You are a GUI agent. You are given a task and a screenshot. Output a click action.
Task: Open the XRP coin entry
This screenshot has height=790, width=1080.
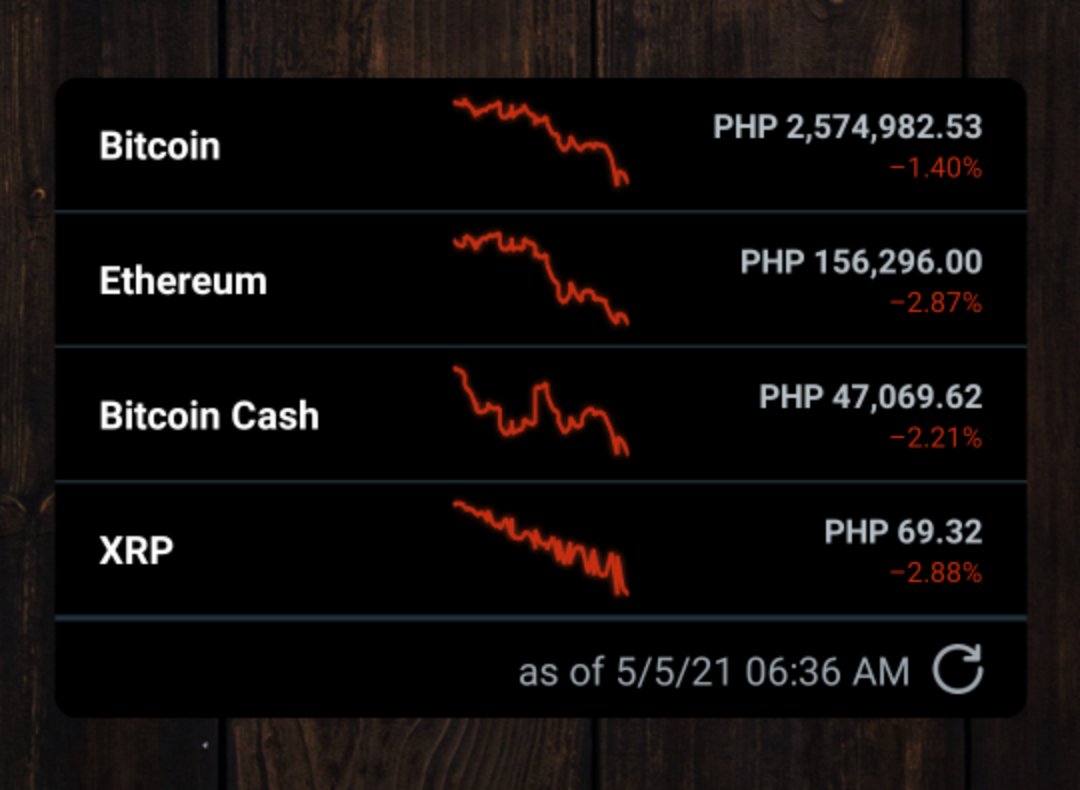click(136, 550)
